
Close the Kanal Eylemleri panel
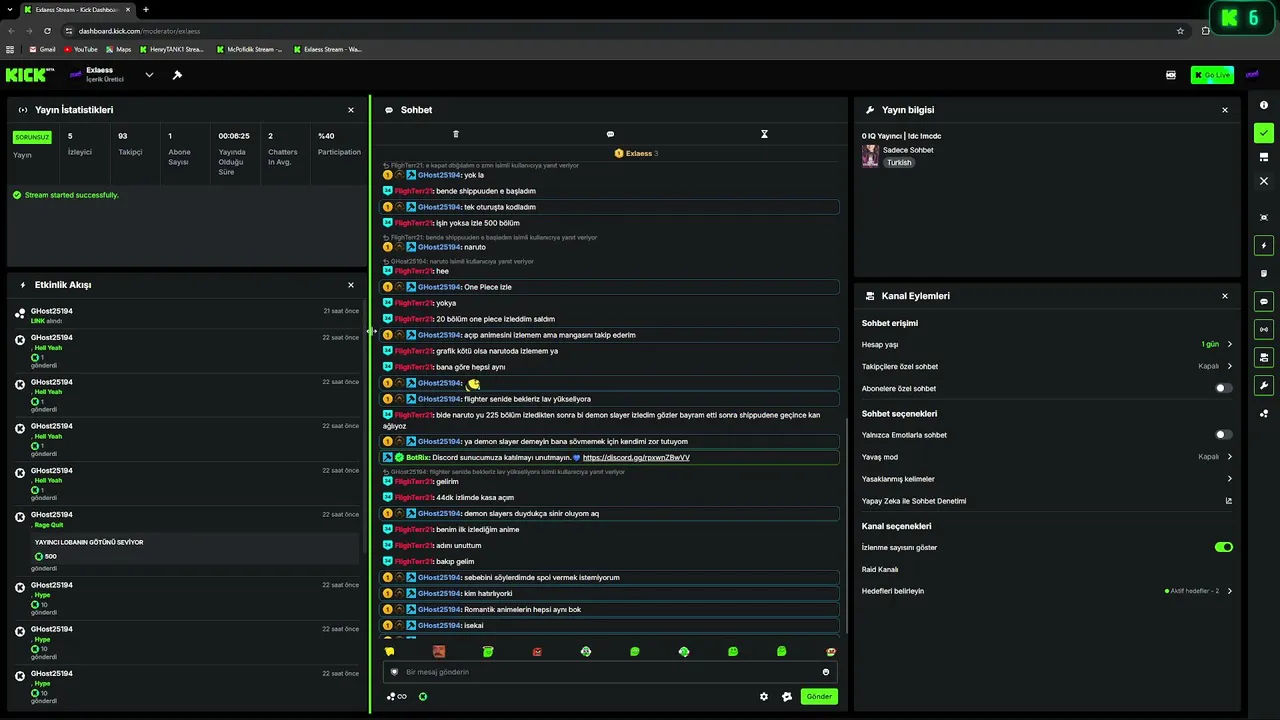[x=1225, y=296]
